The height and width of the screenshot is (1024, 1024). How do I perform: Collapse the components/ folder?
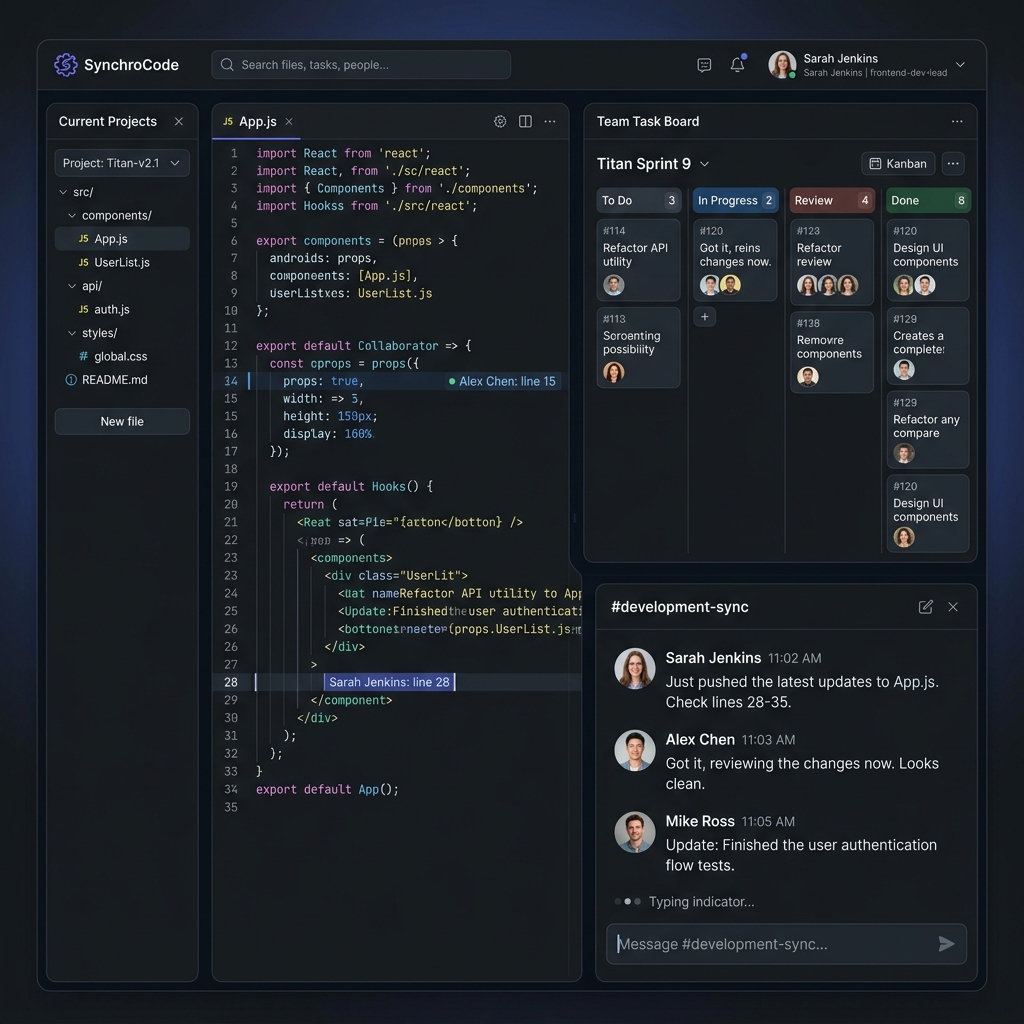pyautogui.click(x=72, y=216)
